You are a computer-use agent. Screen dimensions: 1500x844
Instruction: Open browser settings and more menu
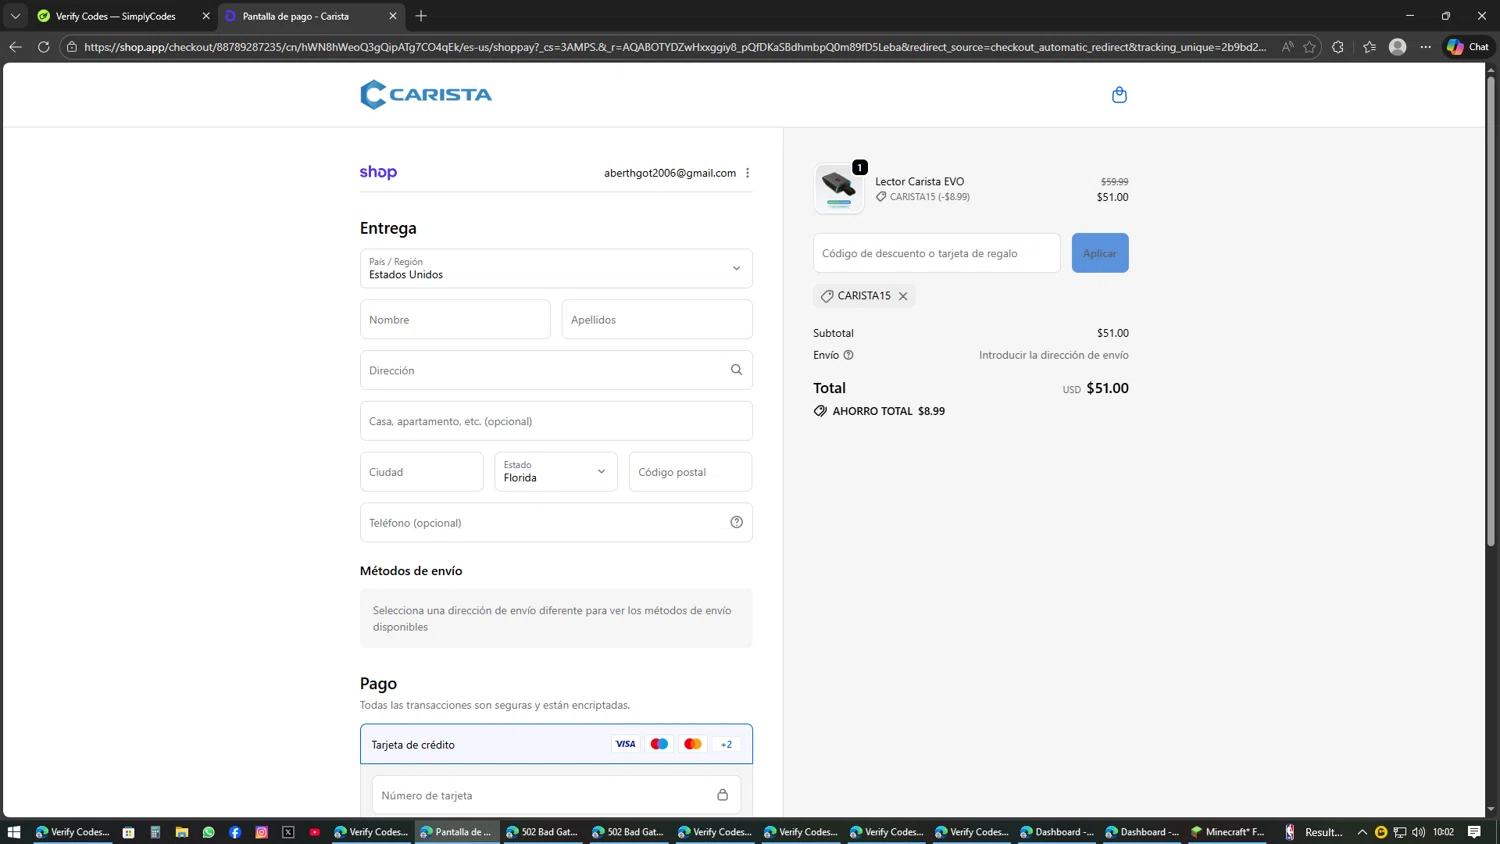click(1426, 47)
